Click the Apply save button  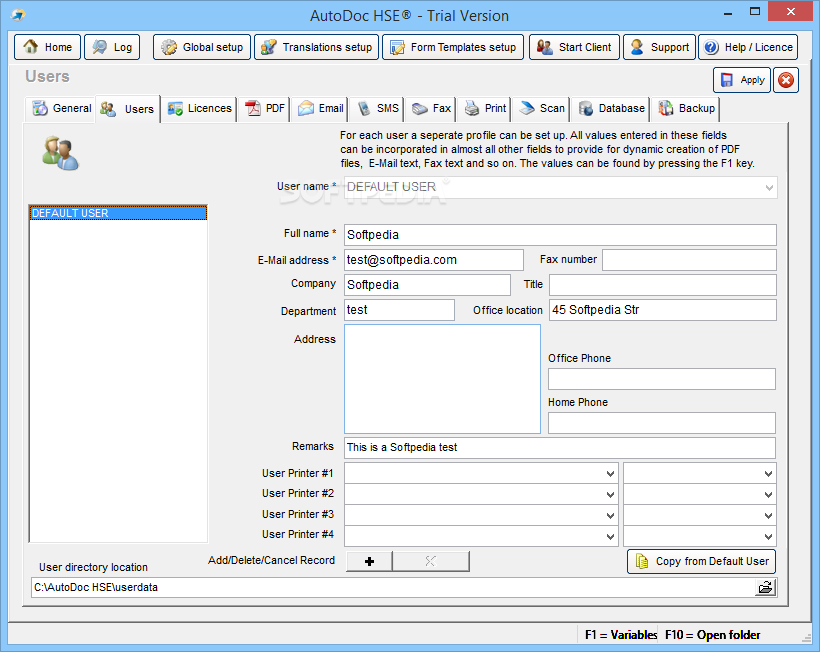pos(742,80)
